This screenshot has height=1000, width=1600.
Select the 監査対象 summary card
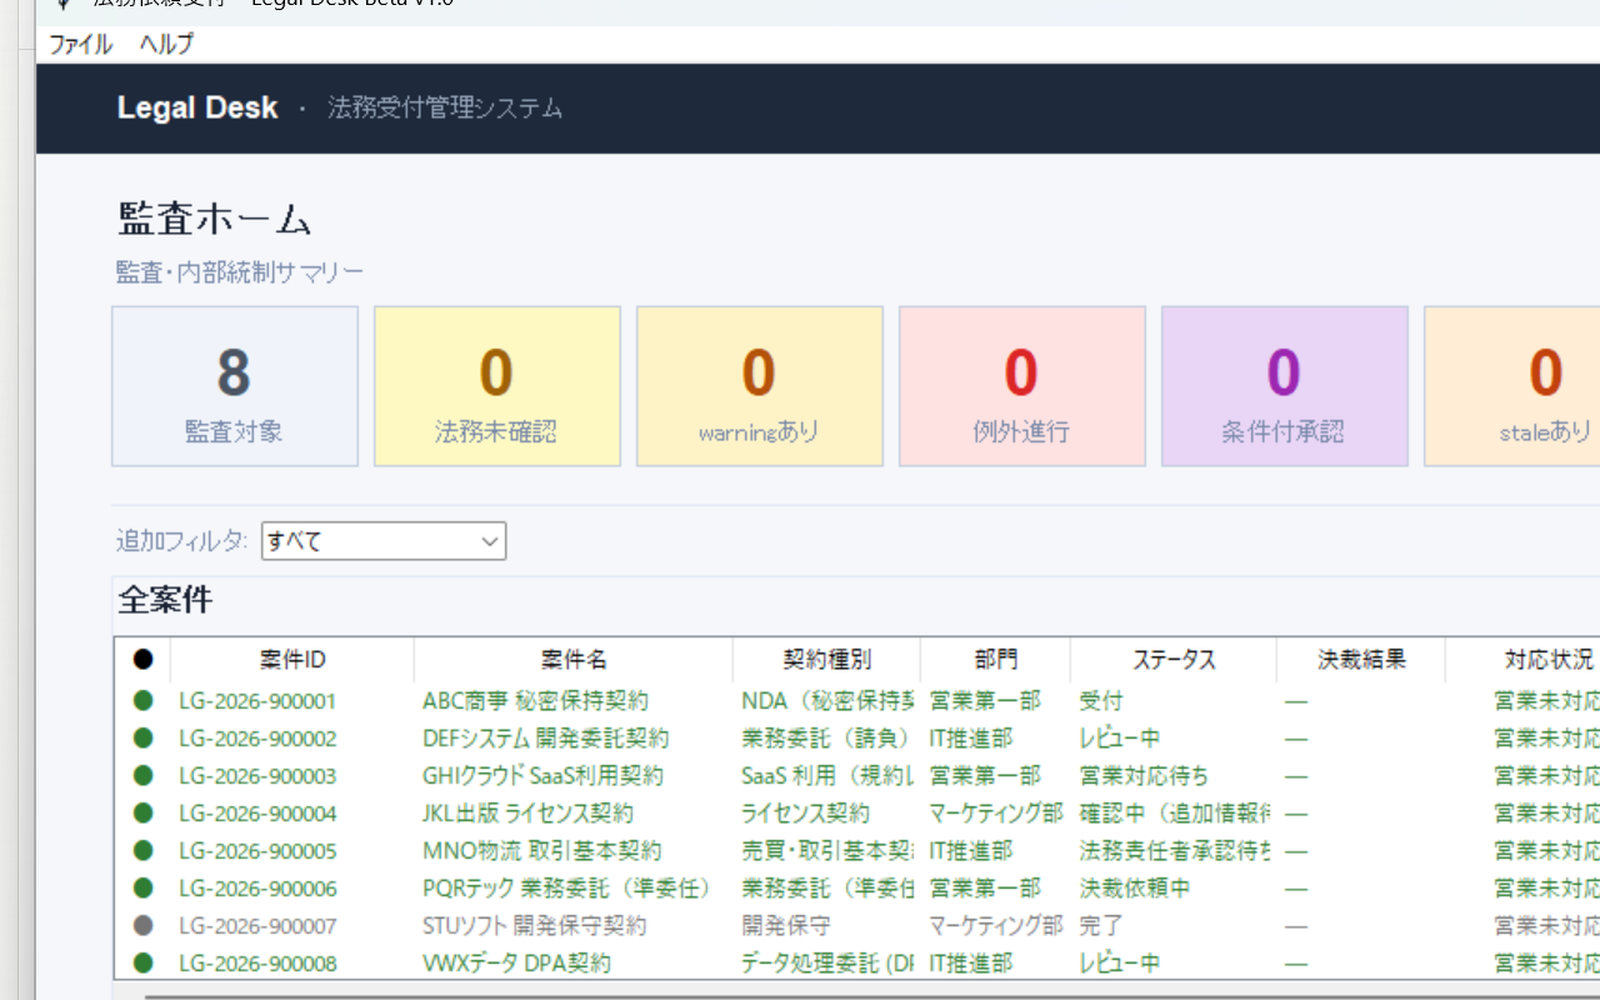pos(235,386)
